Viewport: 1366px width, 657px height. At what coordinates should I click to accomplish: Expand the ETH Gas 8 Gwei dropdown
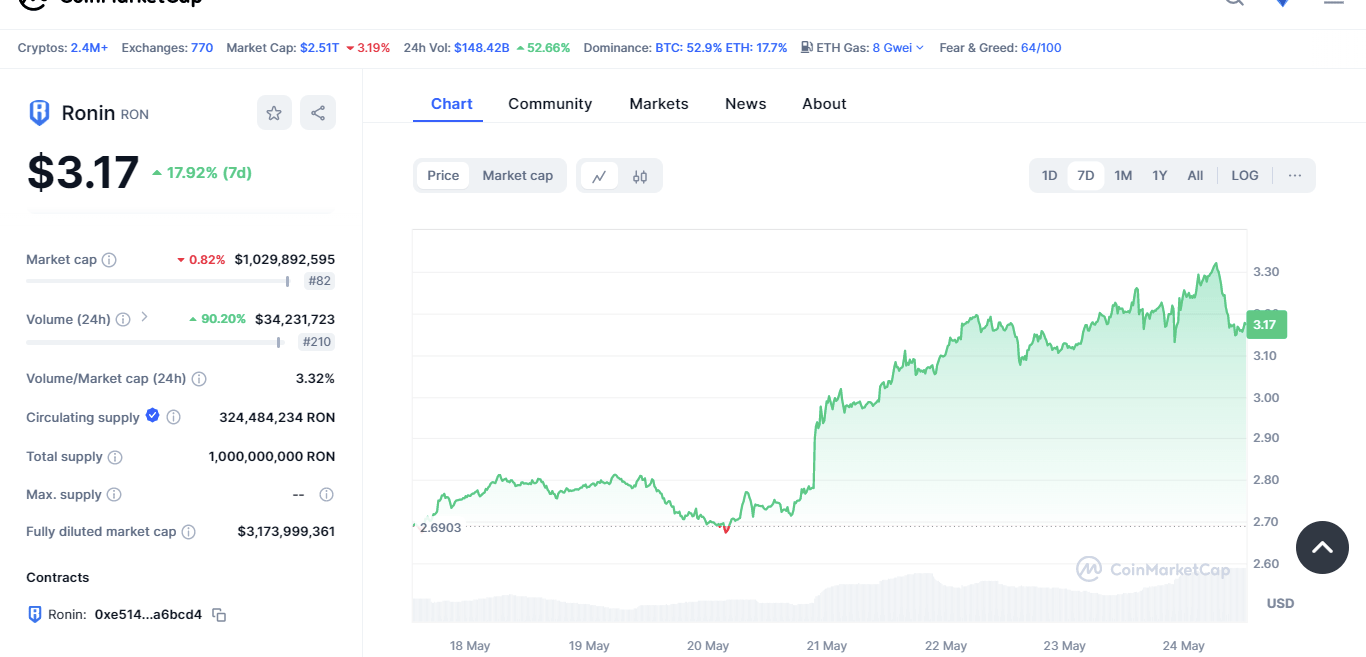click(898, 47)
